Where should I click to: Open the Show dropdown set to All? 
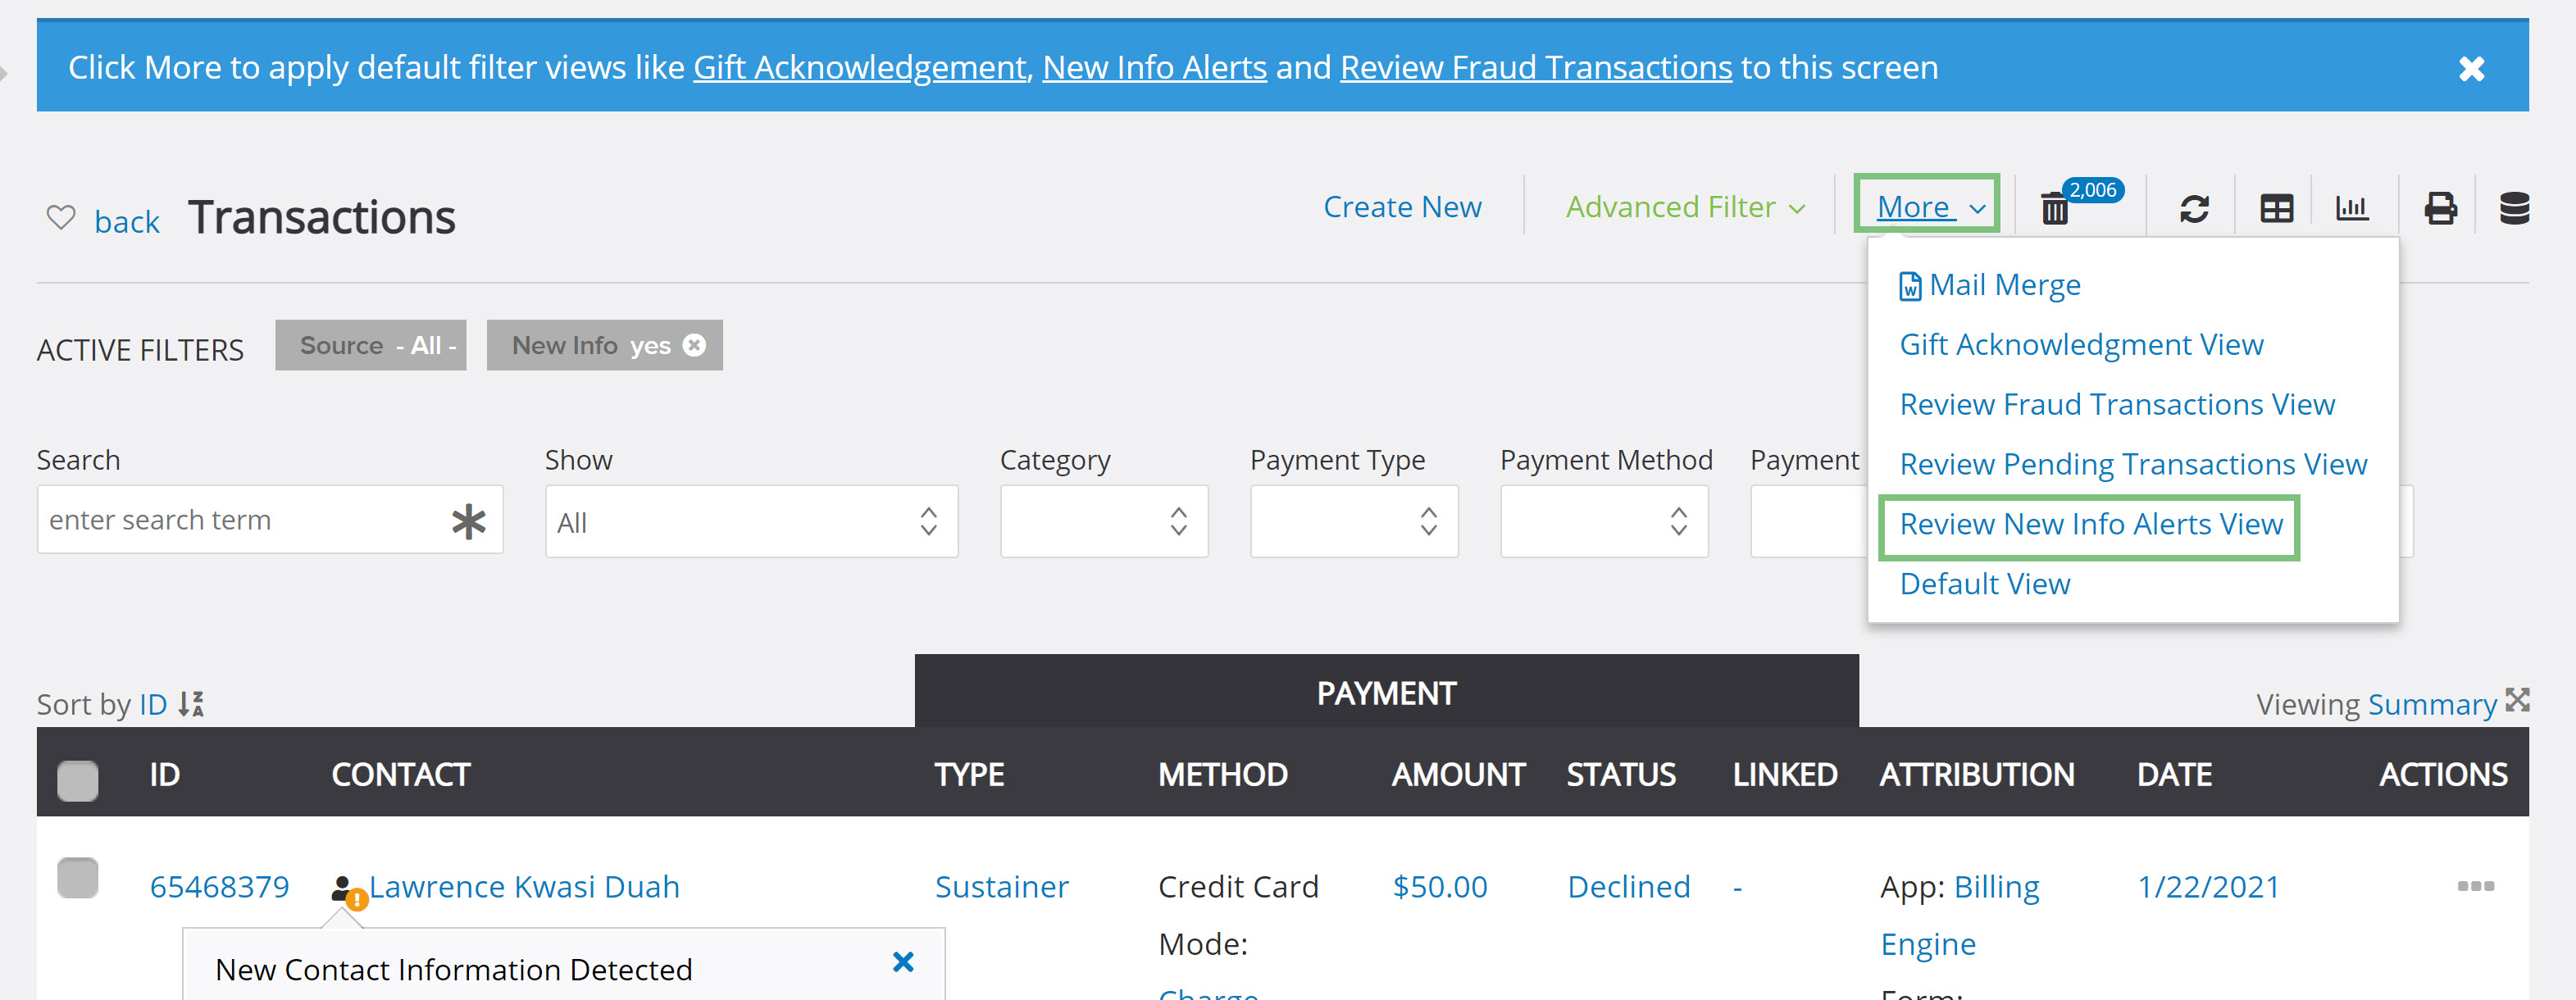tap(751, 521)
